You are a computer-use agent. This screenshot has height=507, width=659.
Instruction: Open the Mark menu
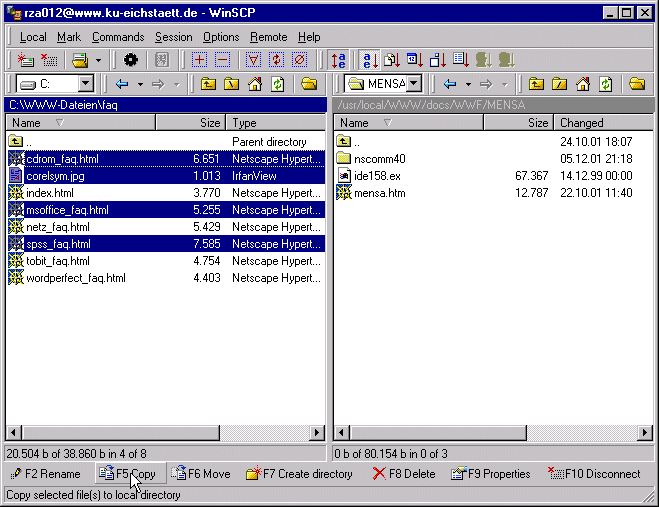(69, 37)
